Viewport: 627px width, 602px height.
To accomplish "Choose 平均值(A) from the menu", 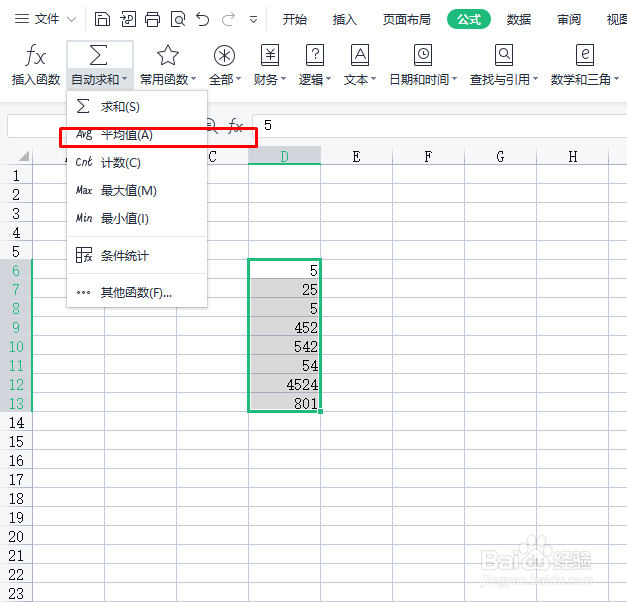I will coord(137,135).
